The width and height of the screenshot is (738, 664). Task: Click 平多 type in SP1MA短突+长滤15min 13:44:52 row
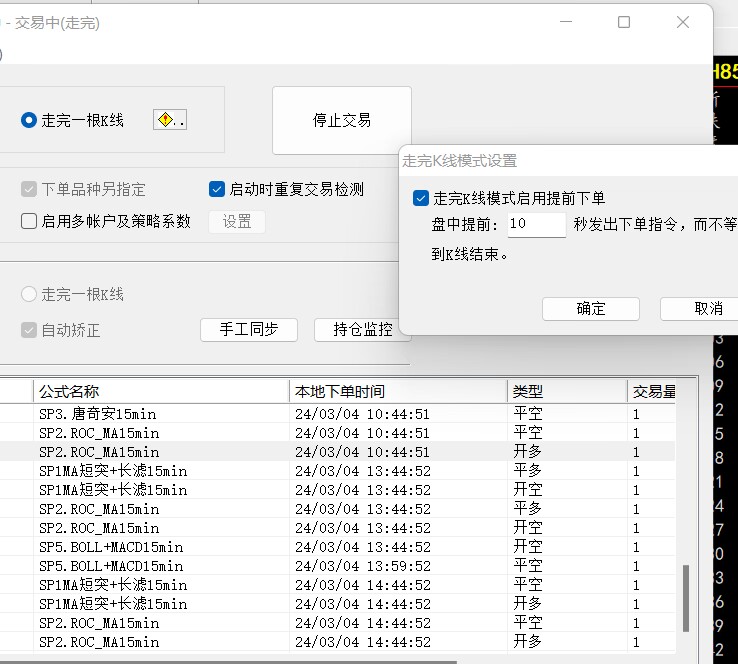click(x=528, y=471)
